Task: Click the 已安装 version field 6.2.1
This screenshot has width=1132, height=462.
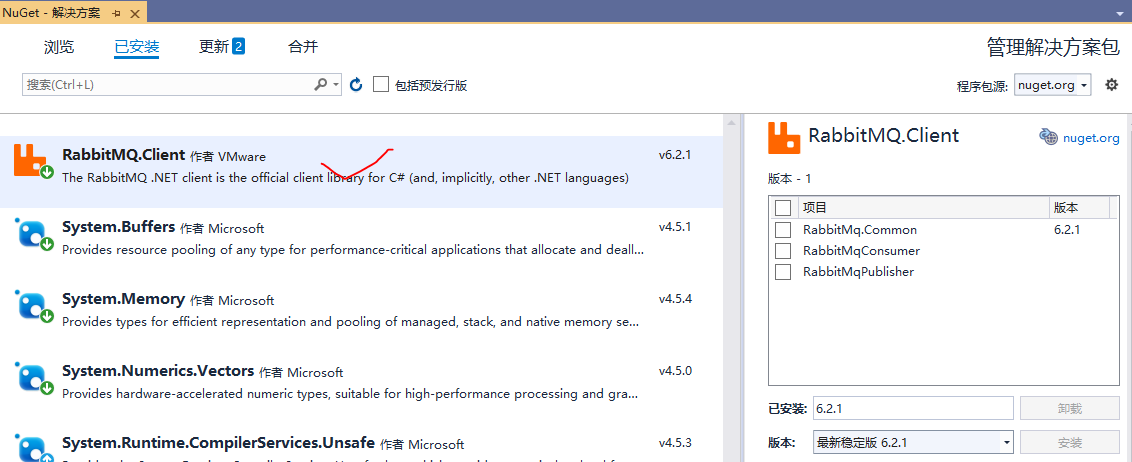Action: tap(913, 408)
